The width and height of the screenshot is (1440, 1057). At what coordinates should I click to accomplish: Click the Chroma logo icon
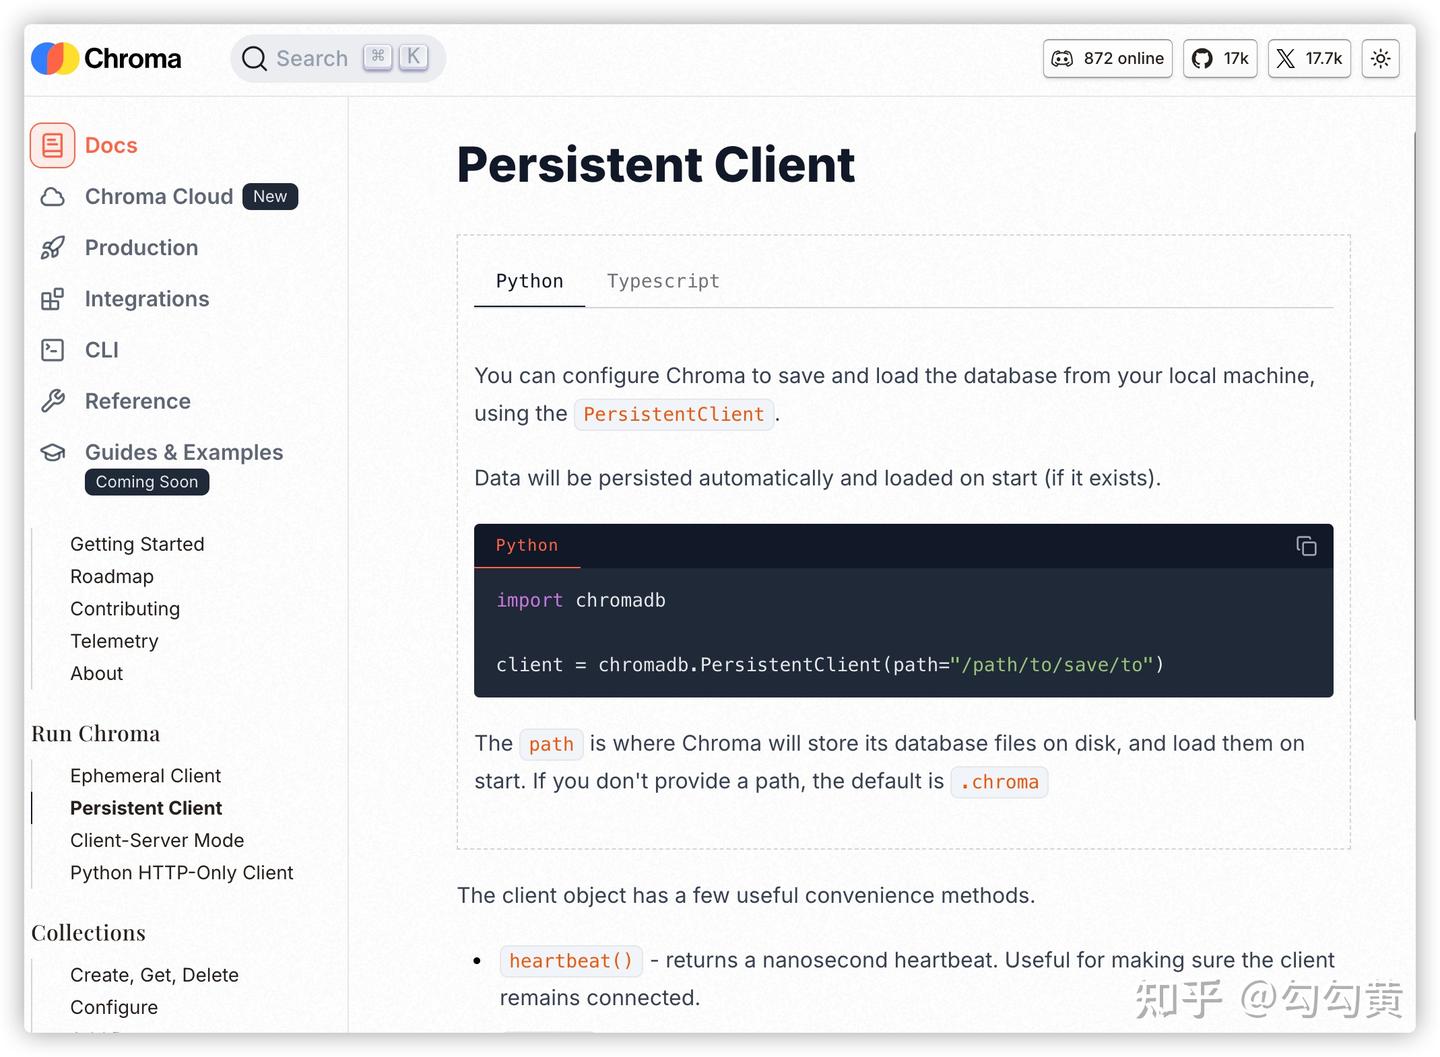55,59
